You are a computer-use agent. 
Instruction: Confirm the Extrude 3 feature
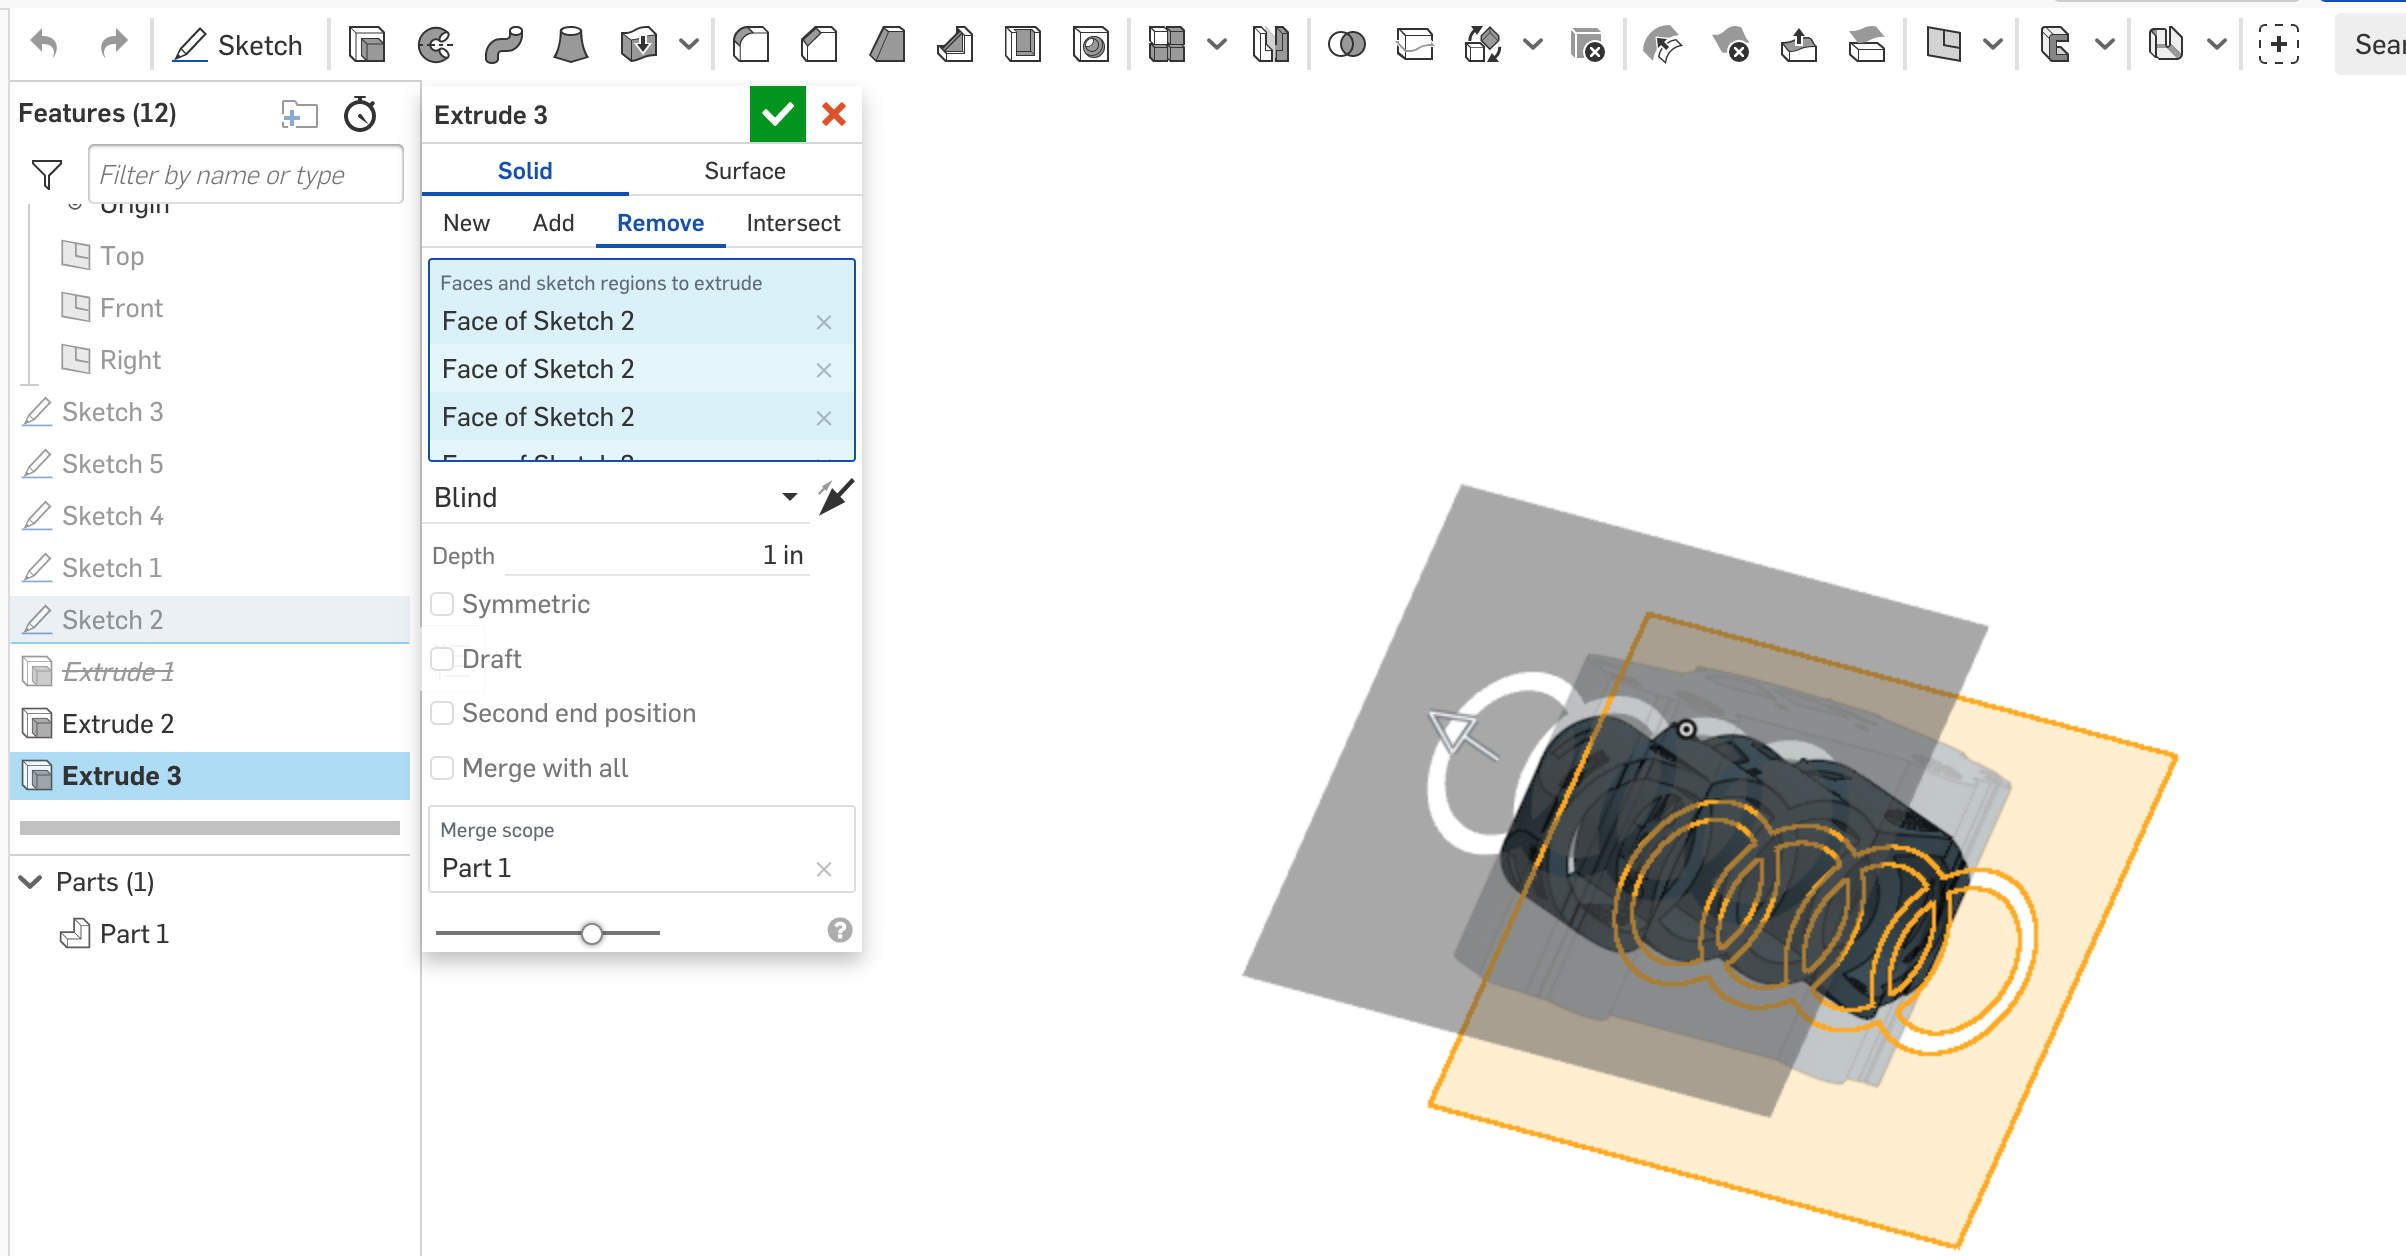click(778, 114)
